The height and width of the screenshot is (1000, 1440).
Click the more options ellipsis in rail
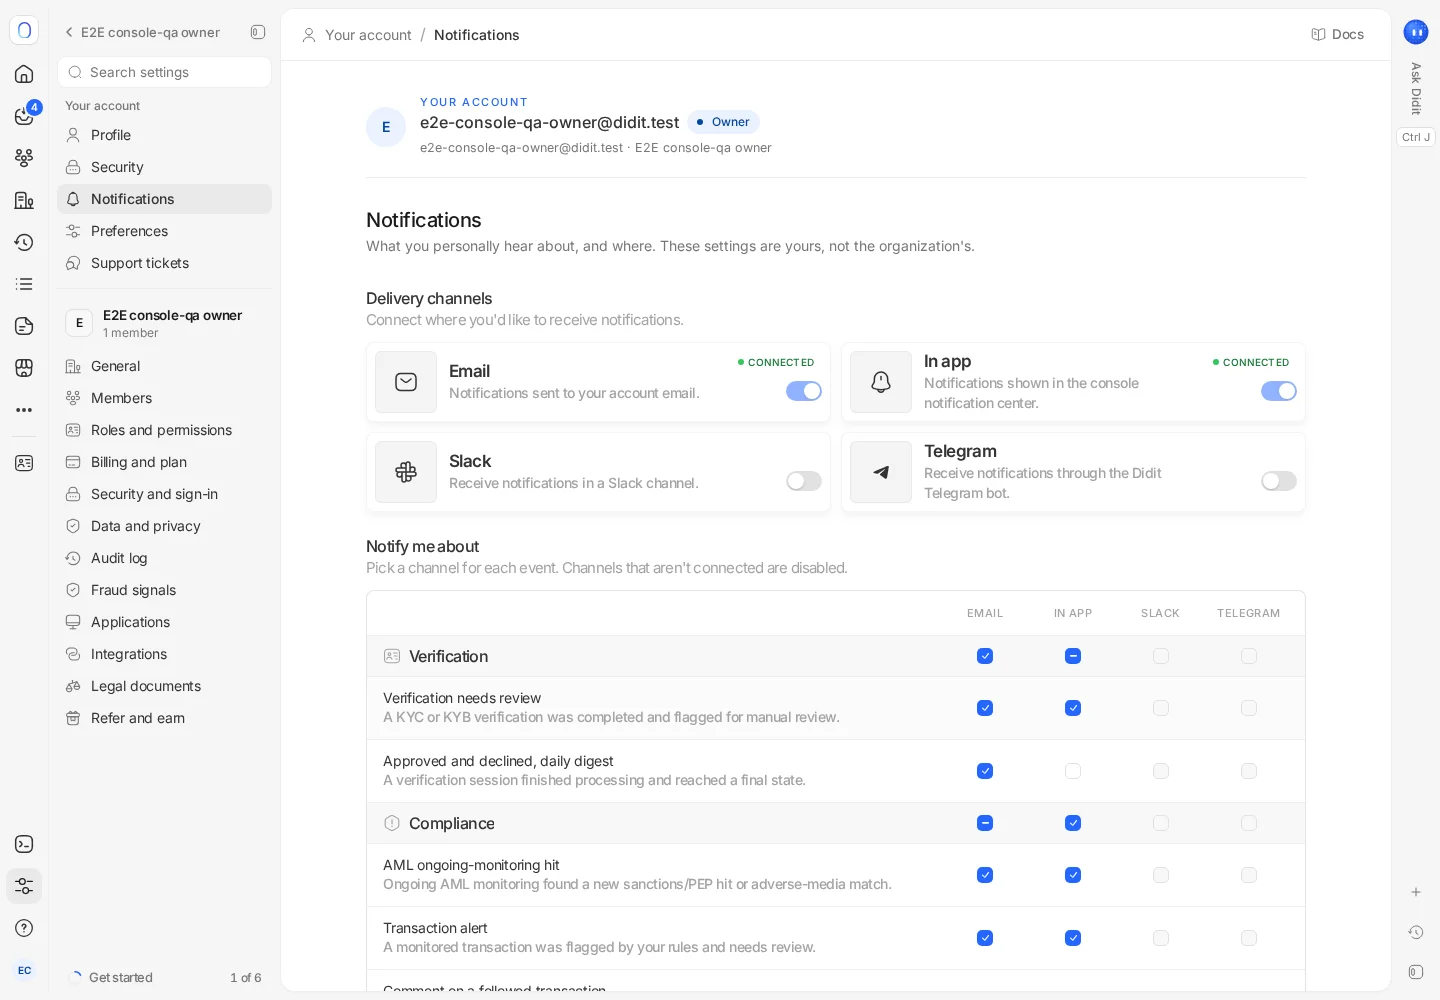[x=24, y=410]
